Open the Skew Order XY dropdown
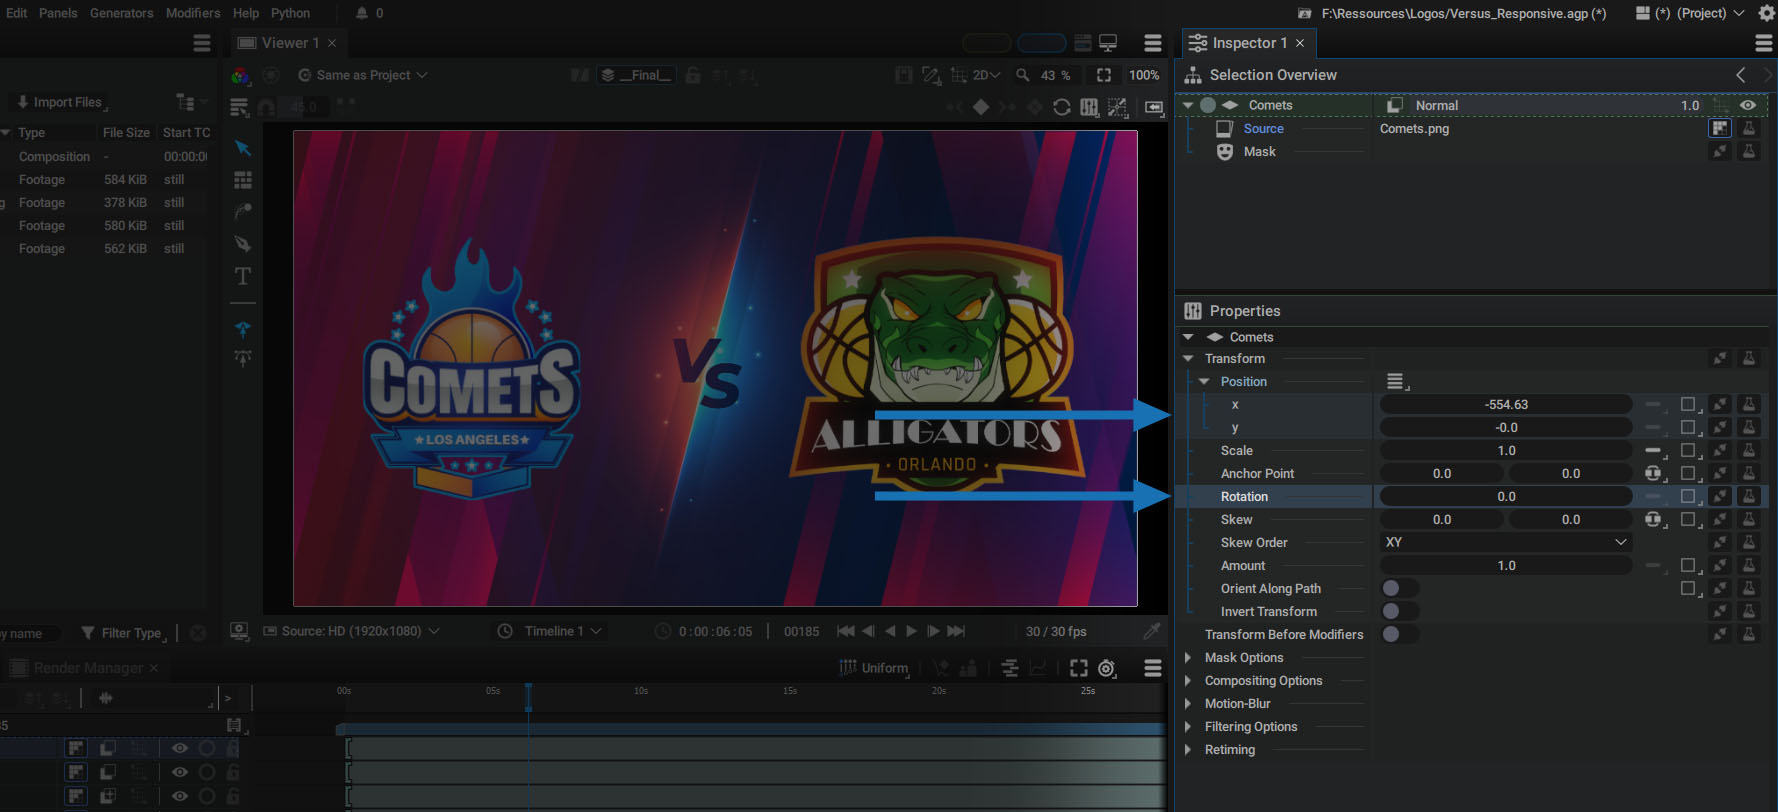Image resolution: width=1778 pixels, height=812 pixels. [1506, 542]
